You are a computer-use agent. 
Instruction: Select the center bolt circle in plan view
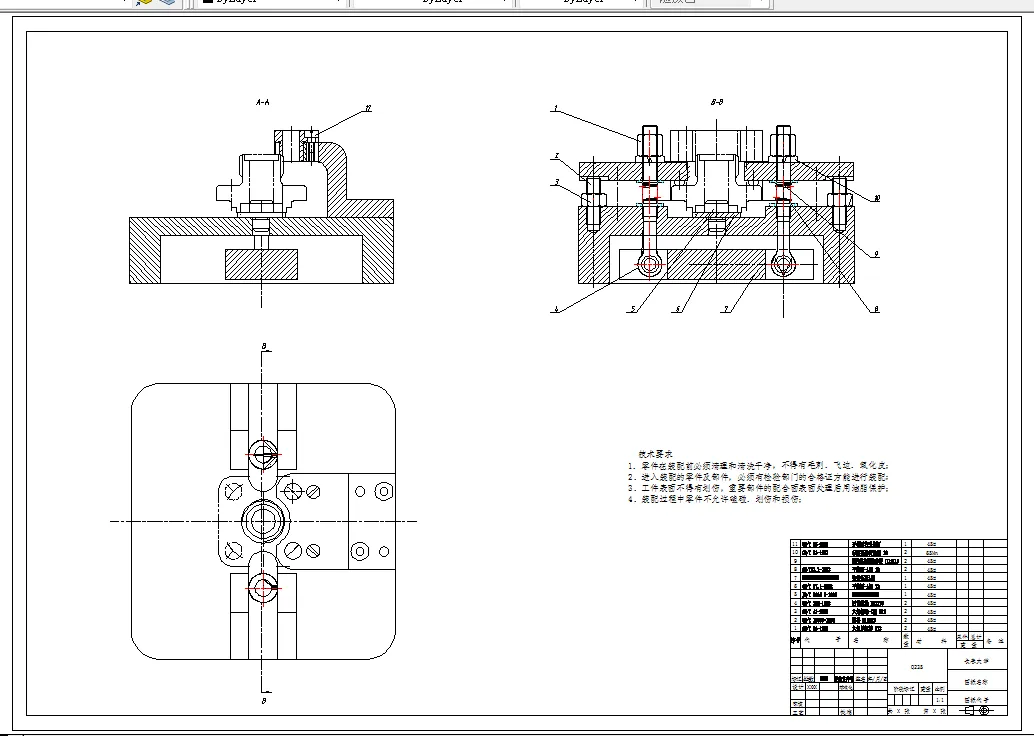tap(263, 521)
